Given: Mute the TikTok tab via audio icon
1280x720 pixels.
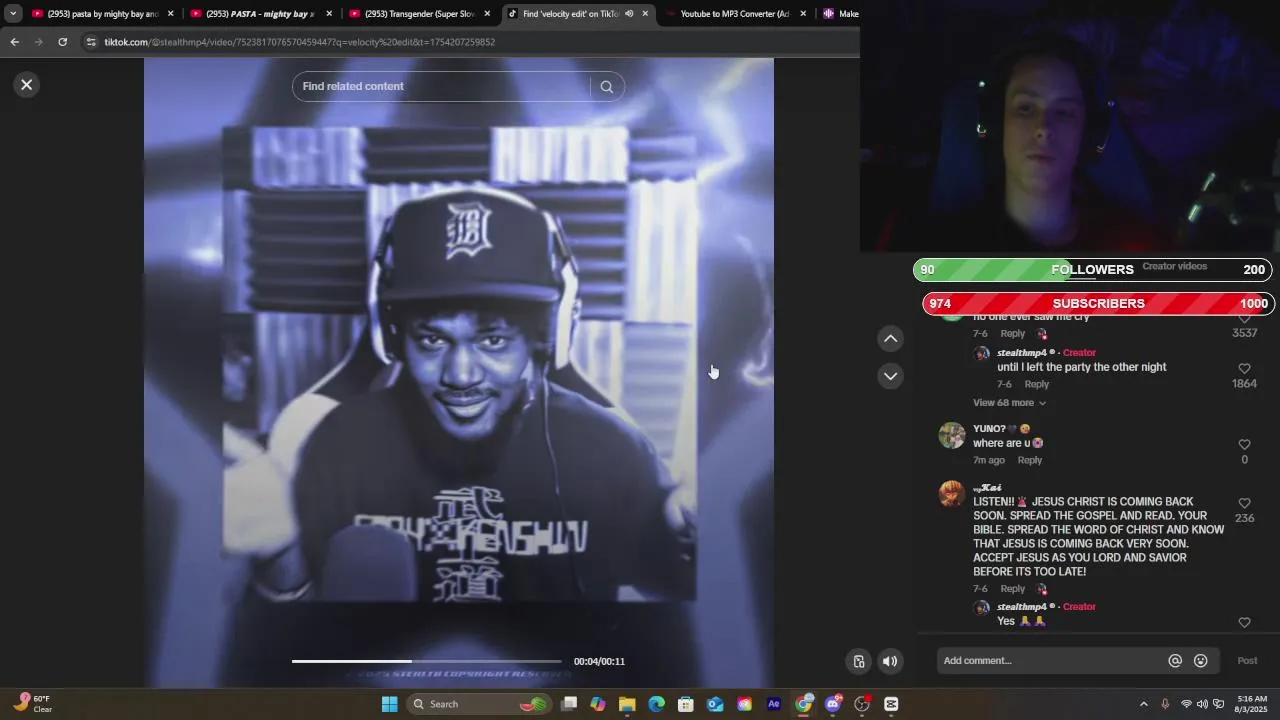Looking at the screenshot, I should pyautogui.click(x=629, y=14).
